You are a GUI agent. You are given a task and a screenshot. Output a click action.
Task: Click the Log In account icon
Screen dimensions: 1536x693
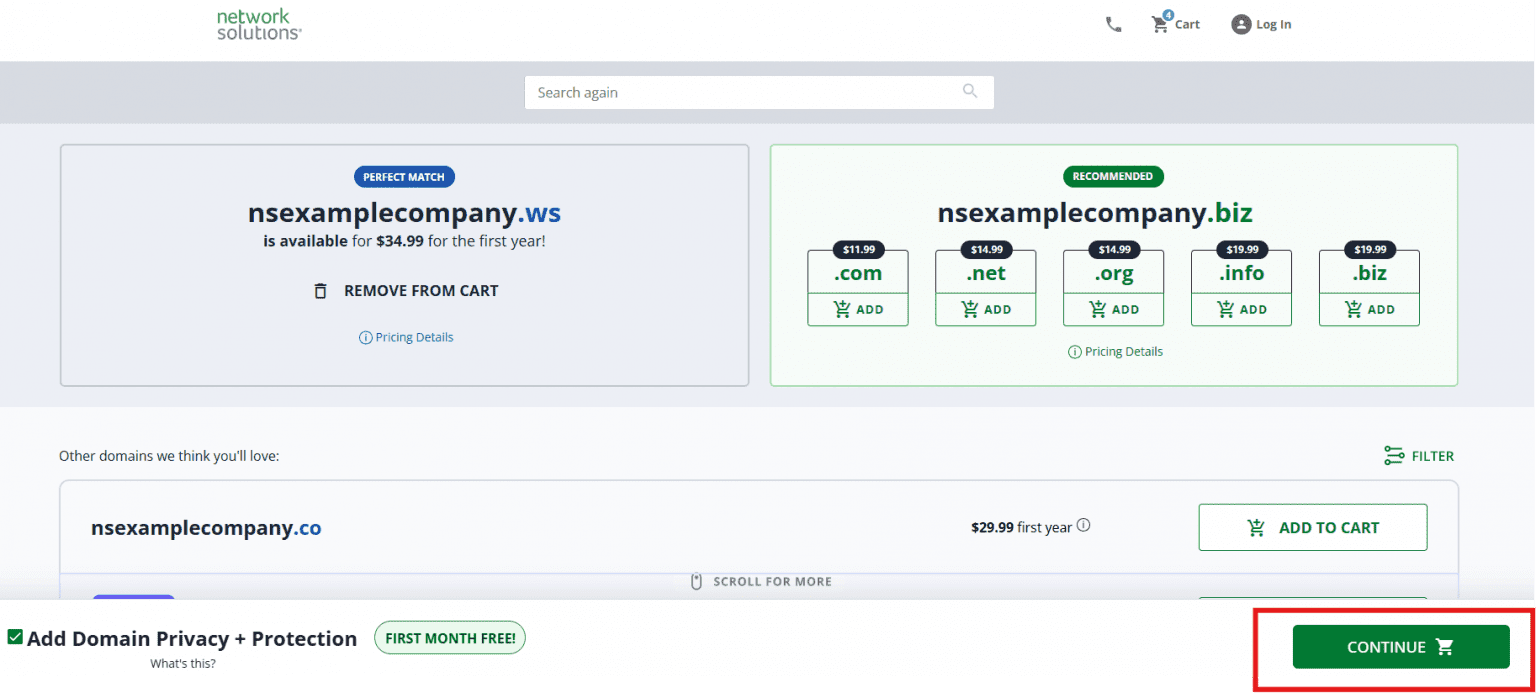click(1241, 24)
